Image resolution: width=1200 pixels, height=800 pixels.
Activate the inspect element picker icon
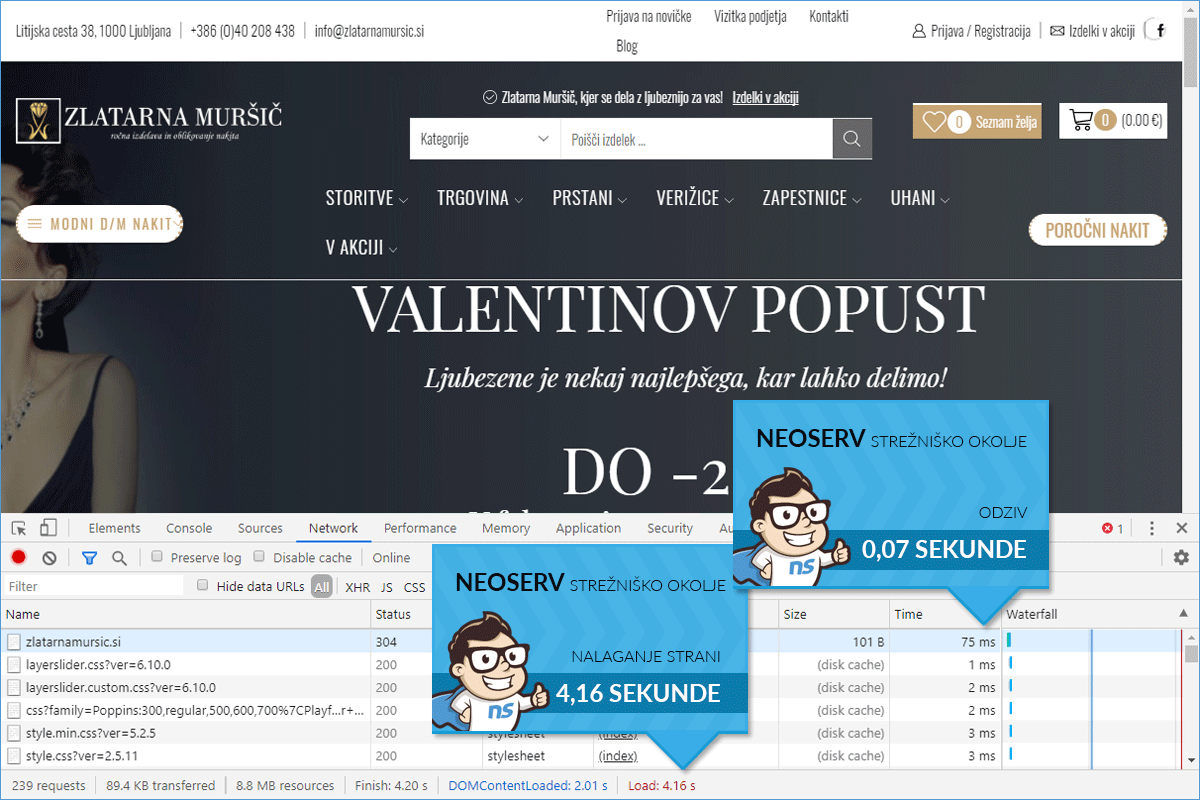pyautogui.click(x=19, y=528)
